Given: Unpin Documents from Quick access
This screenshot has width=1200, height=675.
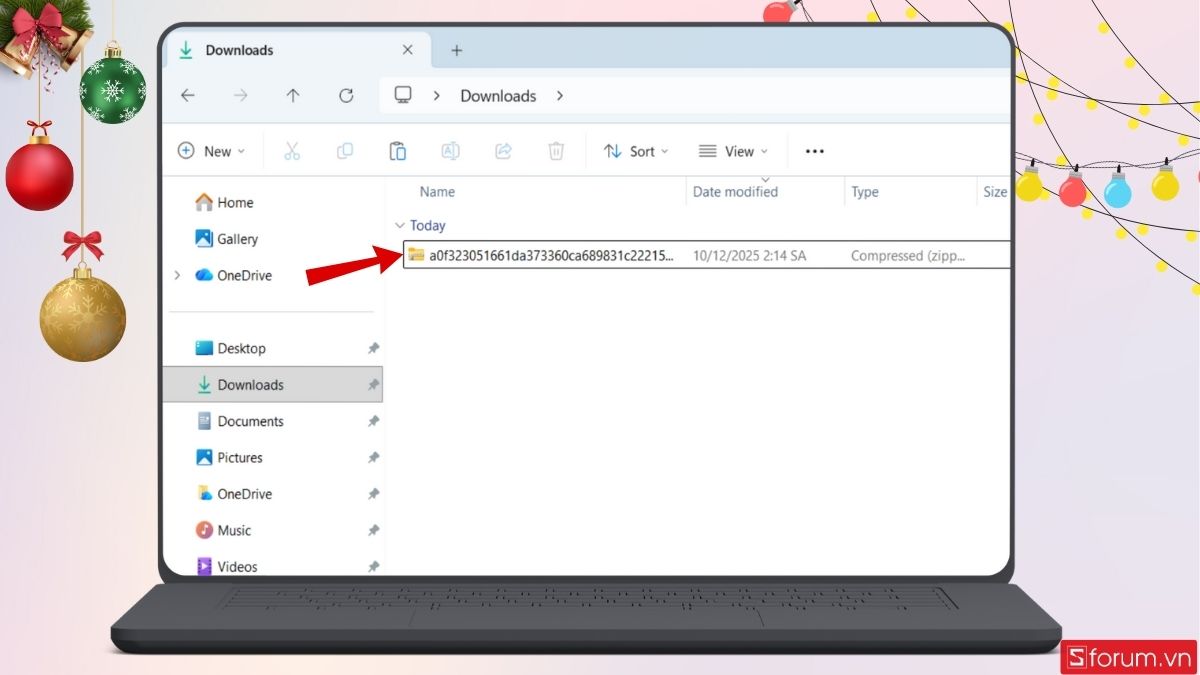Looking at the screenshot, I should [x=373, y=421].
